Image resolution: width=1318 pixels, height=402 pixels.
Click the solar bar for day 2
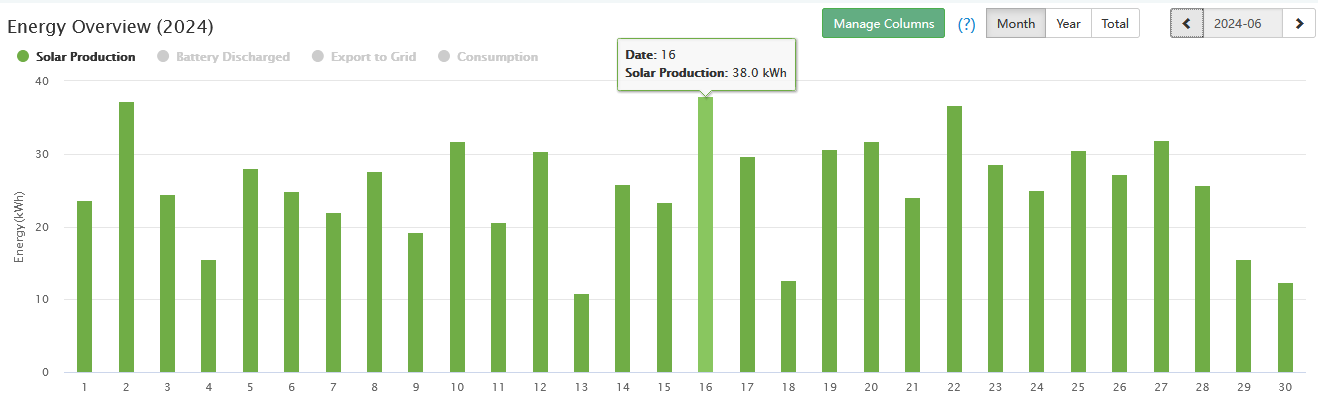pos(126,237)
